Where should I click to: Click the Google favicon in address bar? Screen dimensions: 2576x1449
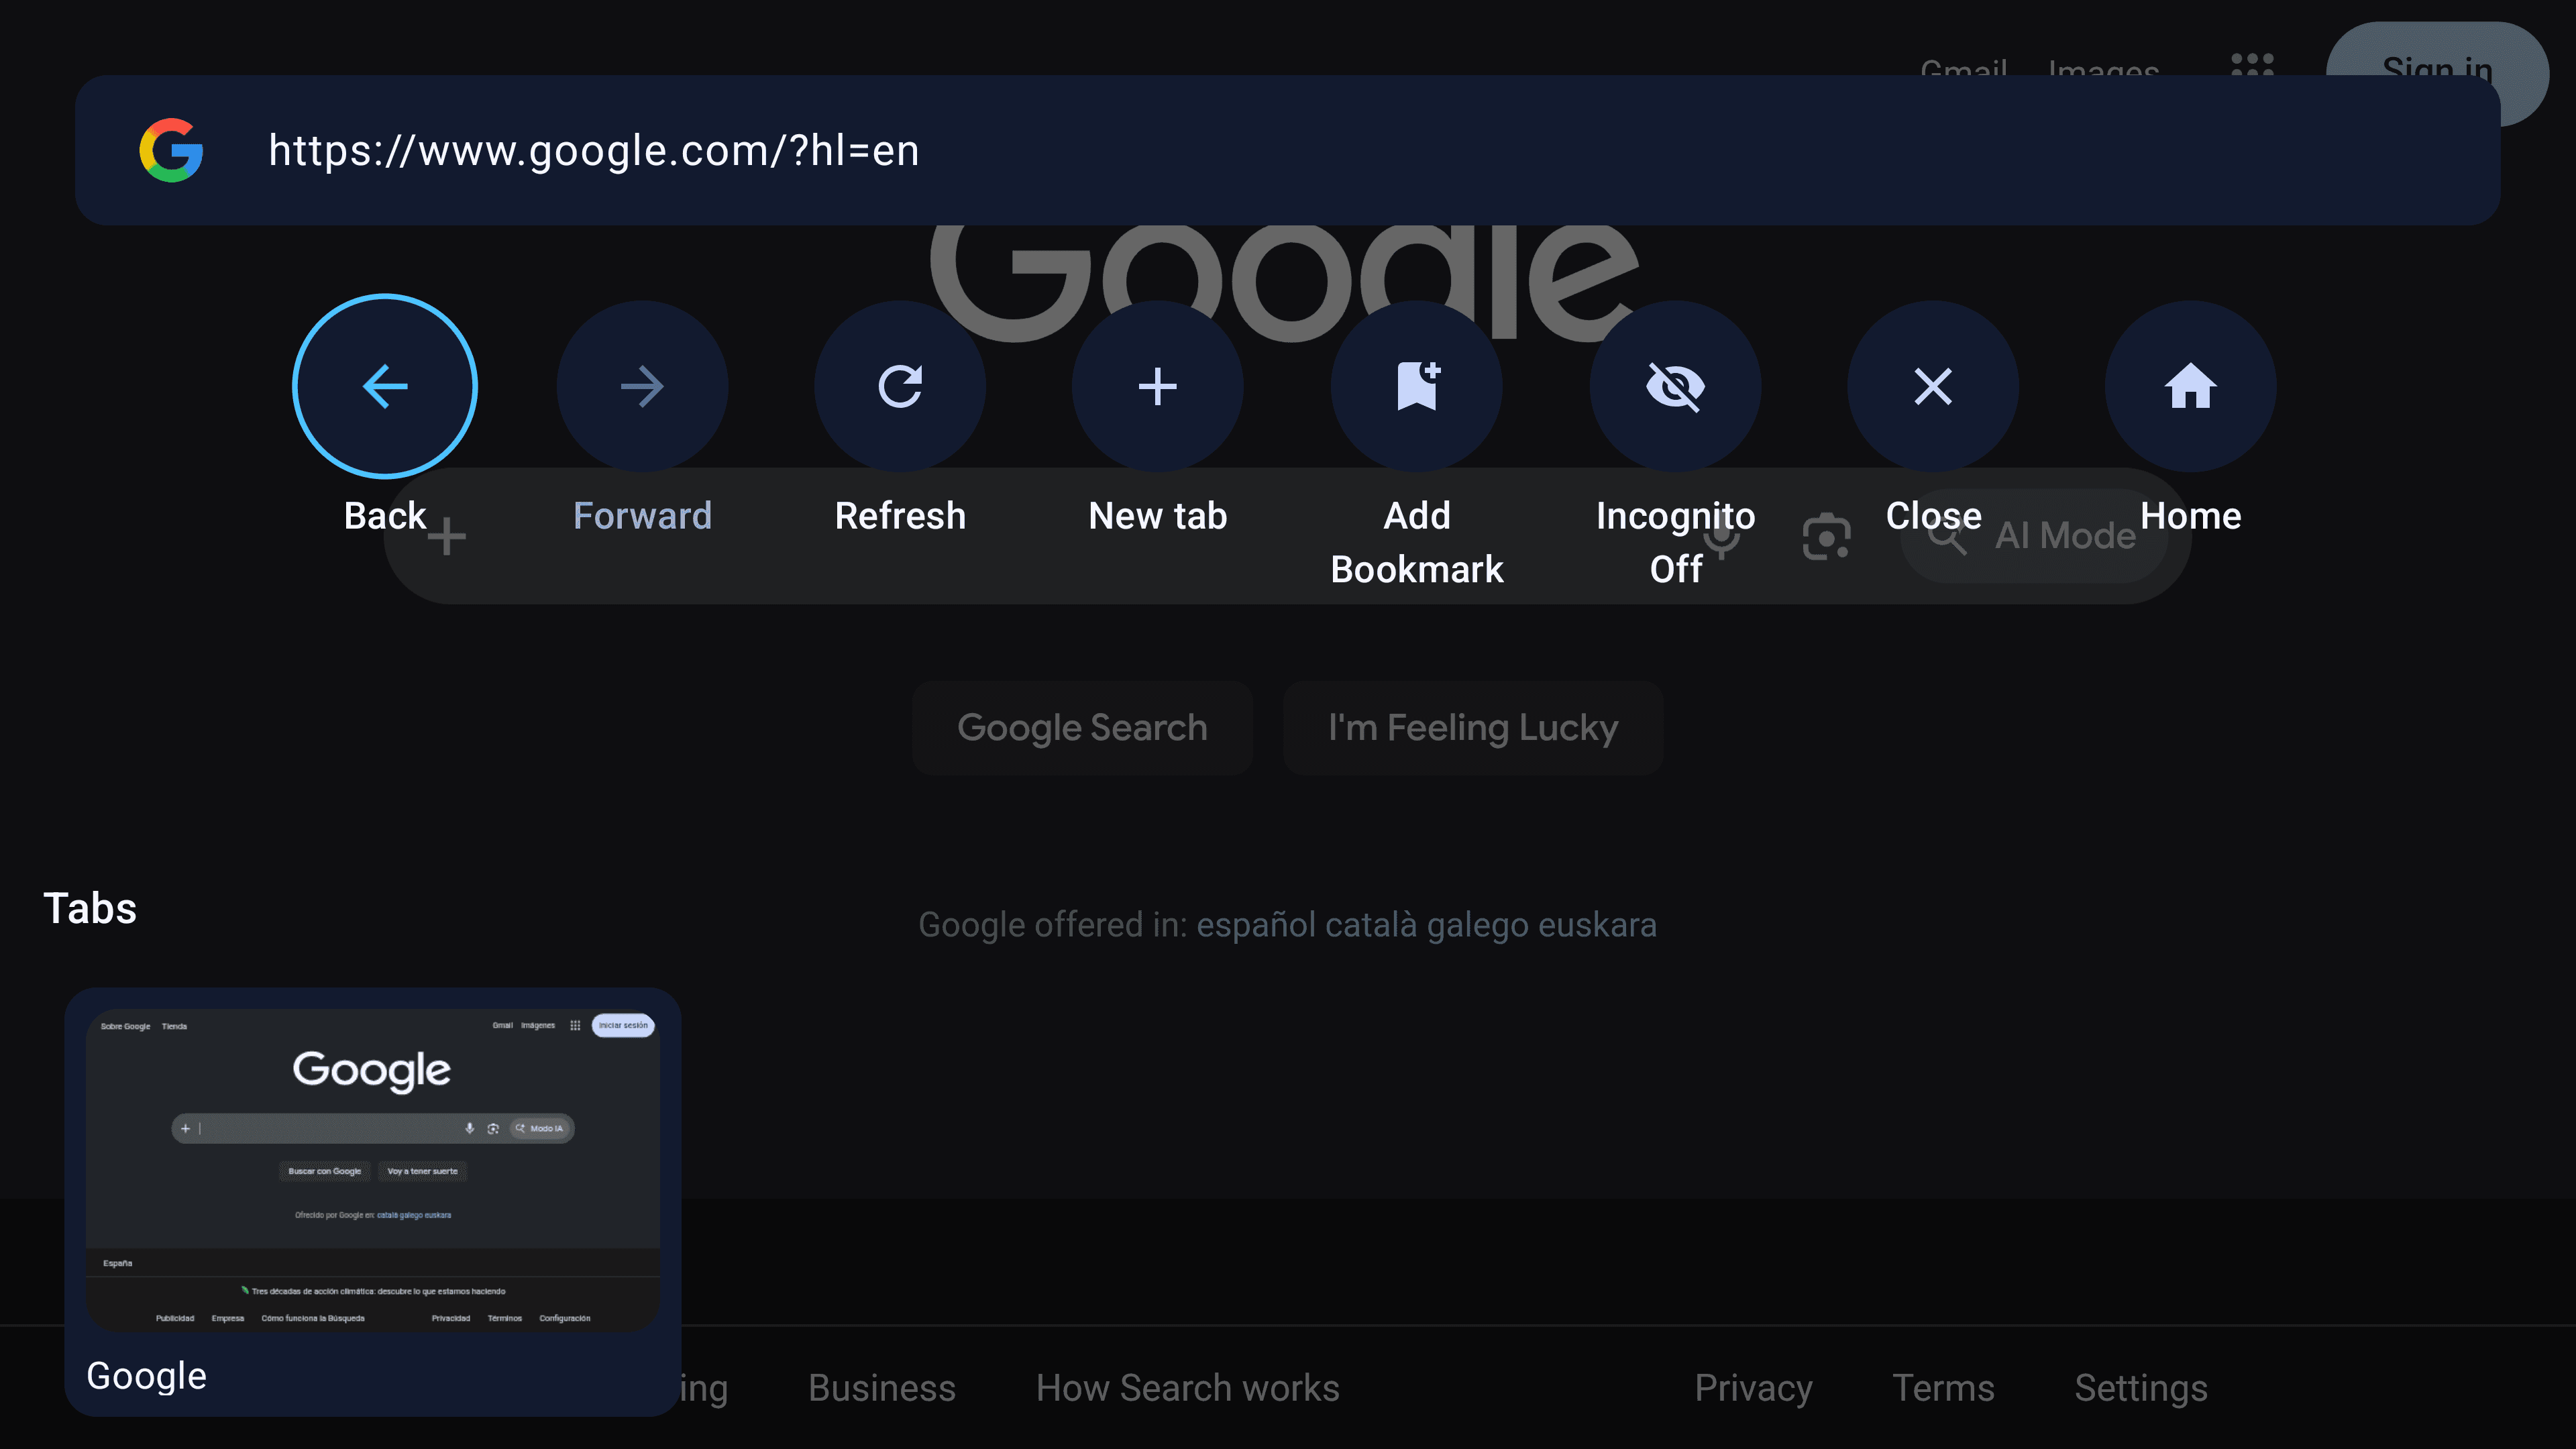171,150
